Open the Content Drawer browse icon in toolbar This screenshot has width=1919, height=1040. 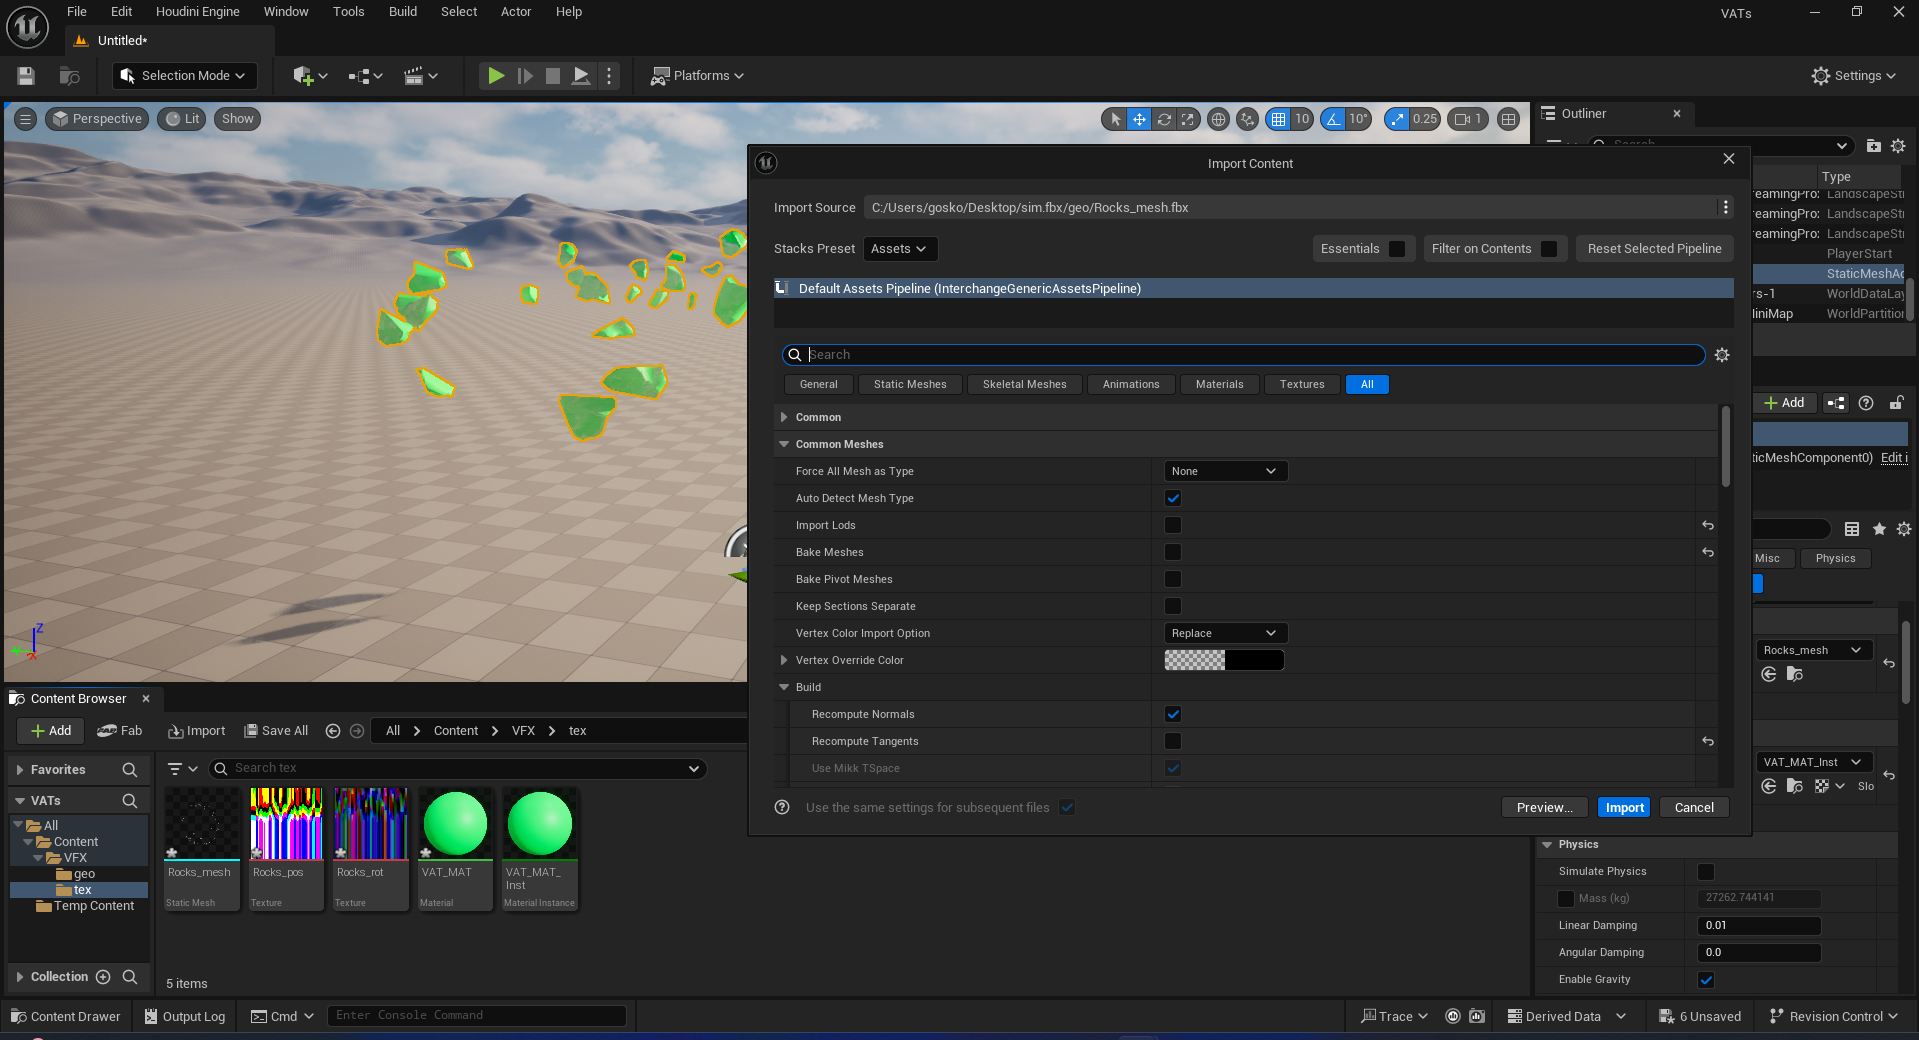pos(69,76)
